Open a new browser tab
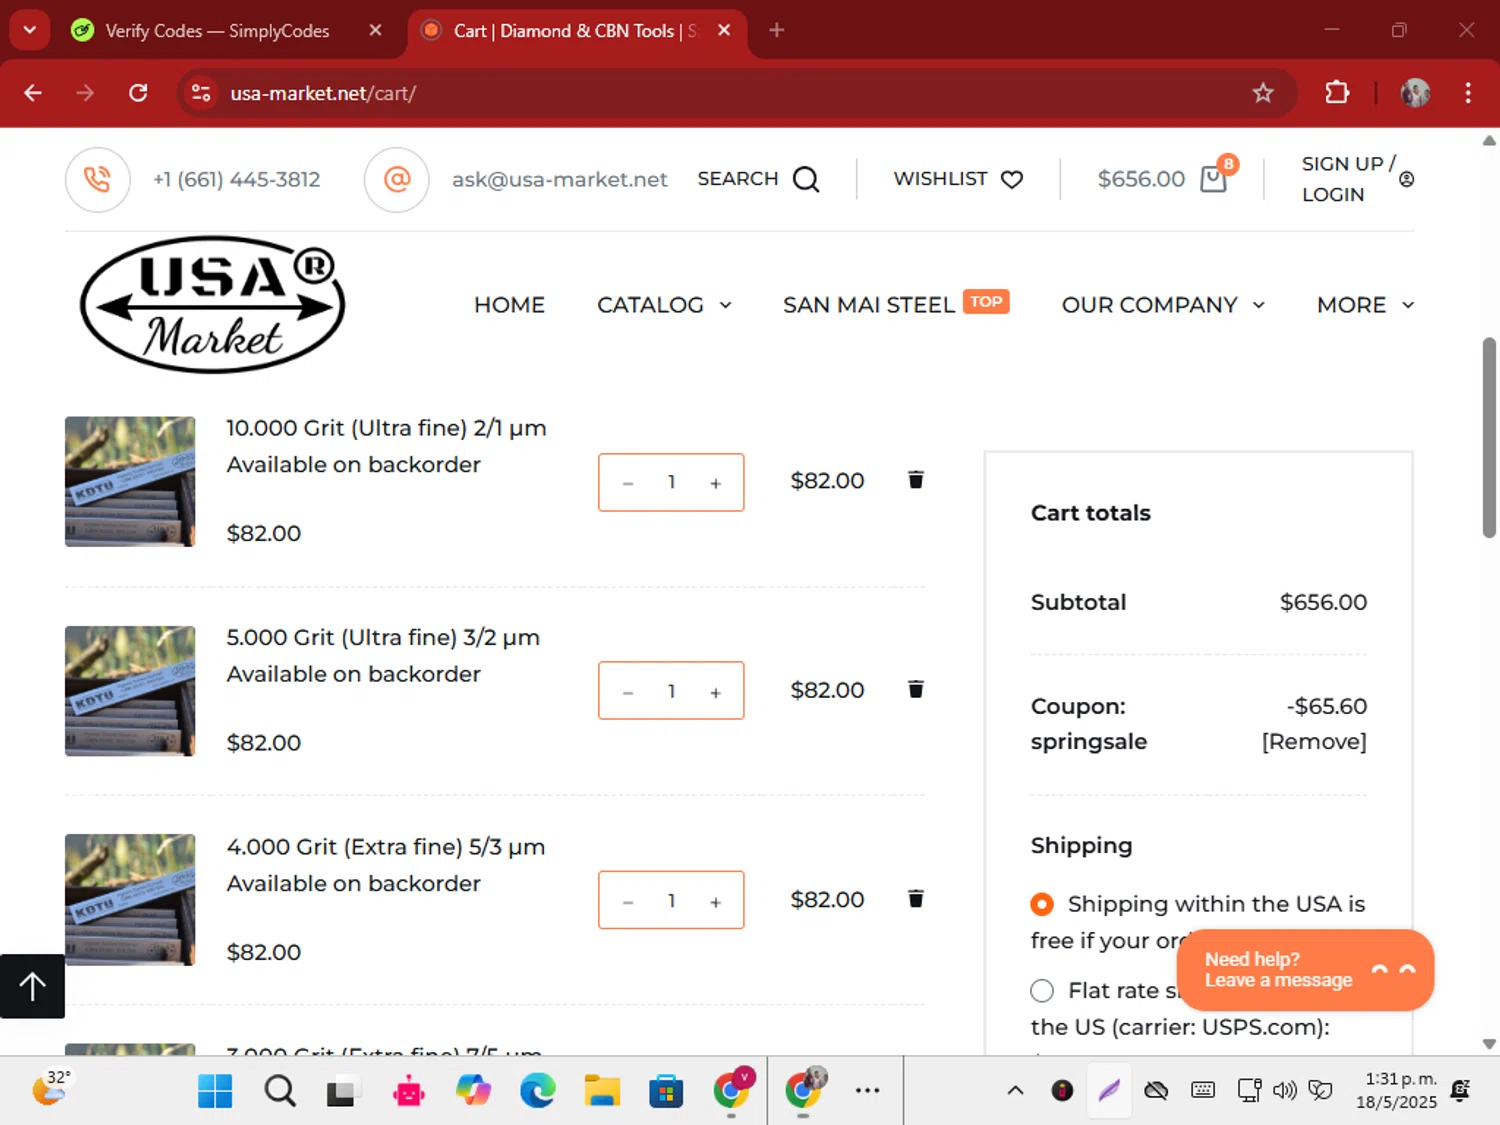Image resolution: width=1500 pixels, height=1125 pixels. (x=776, y=30)
